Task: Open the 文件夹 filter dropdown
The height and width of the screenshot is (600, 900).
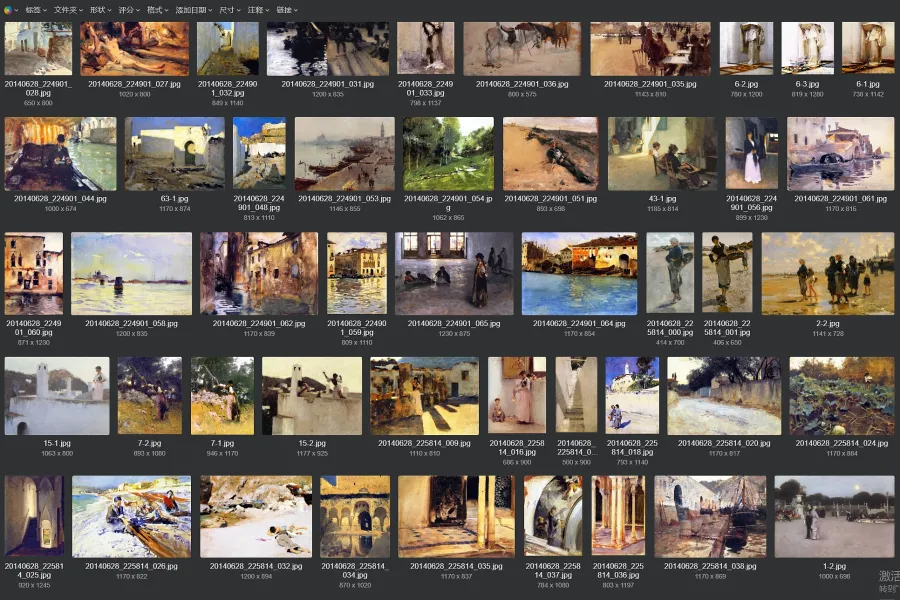Action: click(x=68, y=9)
